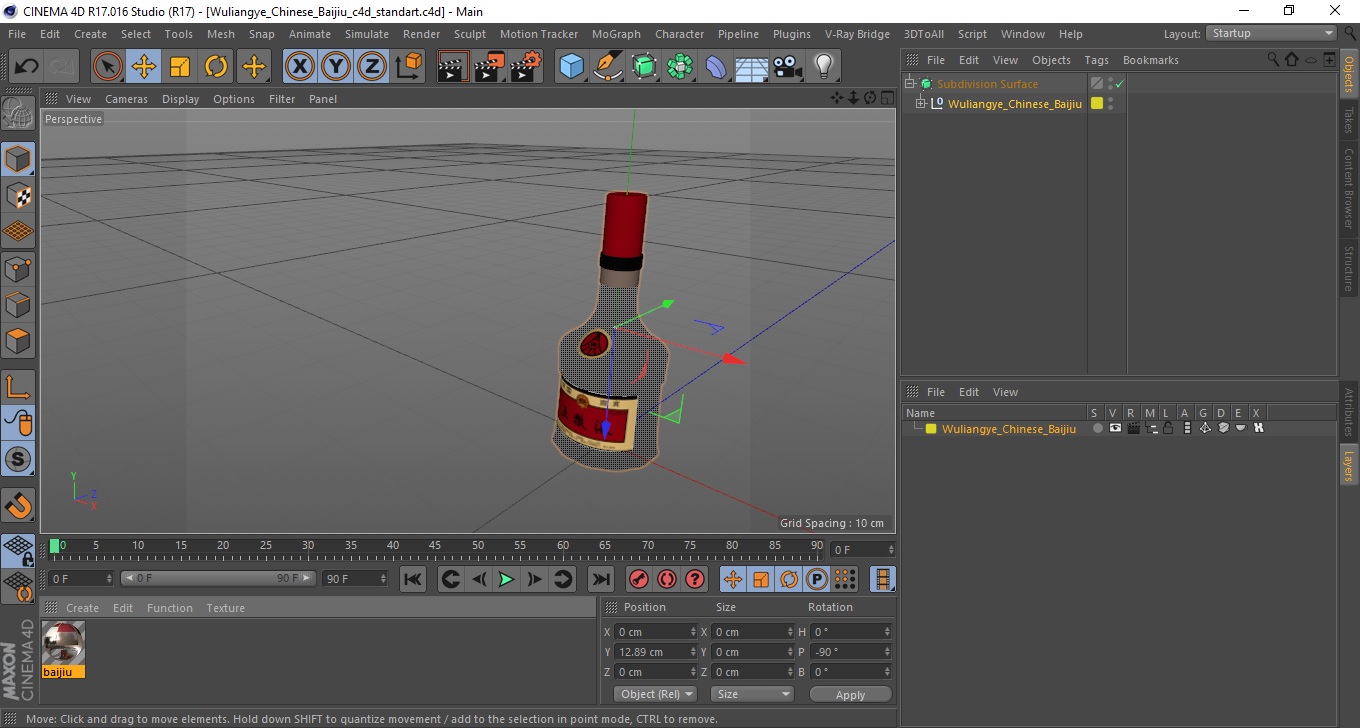
Task: Click the Objects panel search icon
Action: 1274,60
